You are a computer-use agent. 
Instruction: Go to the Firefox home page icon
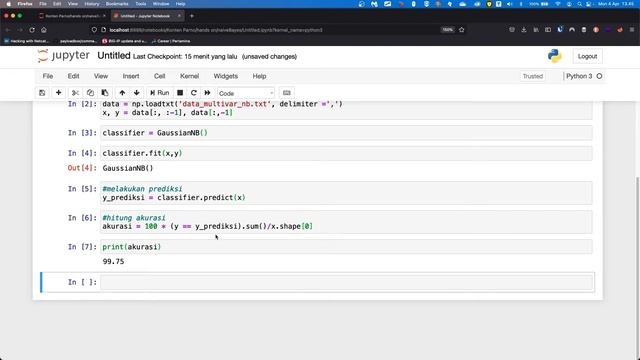pyautogui.click(x=44, y=30)
